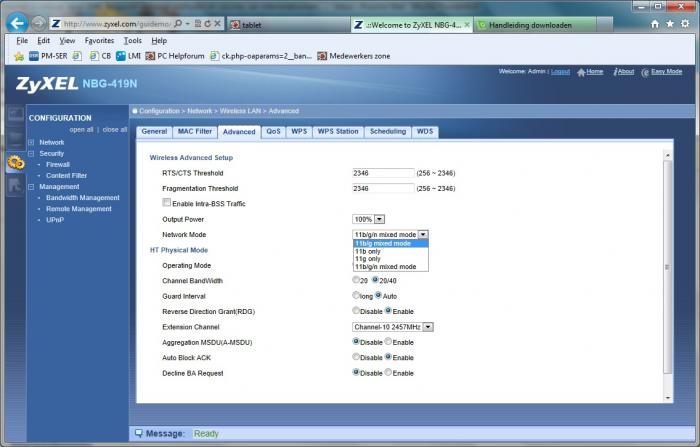700x447 pixels.
Task: Open the browser Tools gear icon
Action: click(685, 24)
